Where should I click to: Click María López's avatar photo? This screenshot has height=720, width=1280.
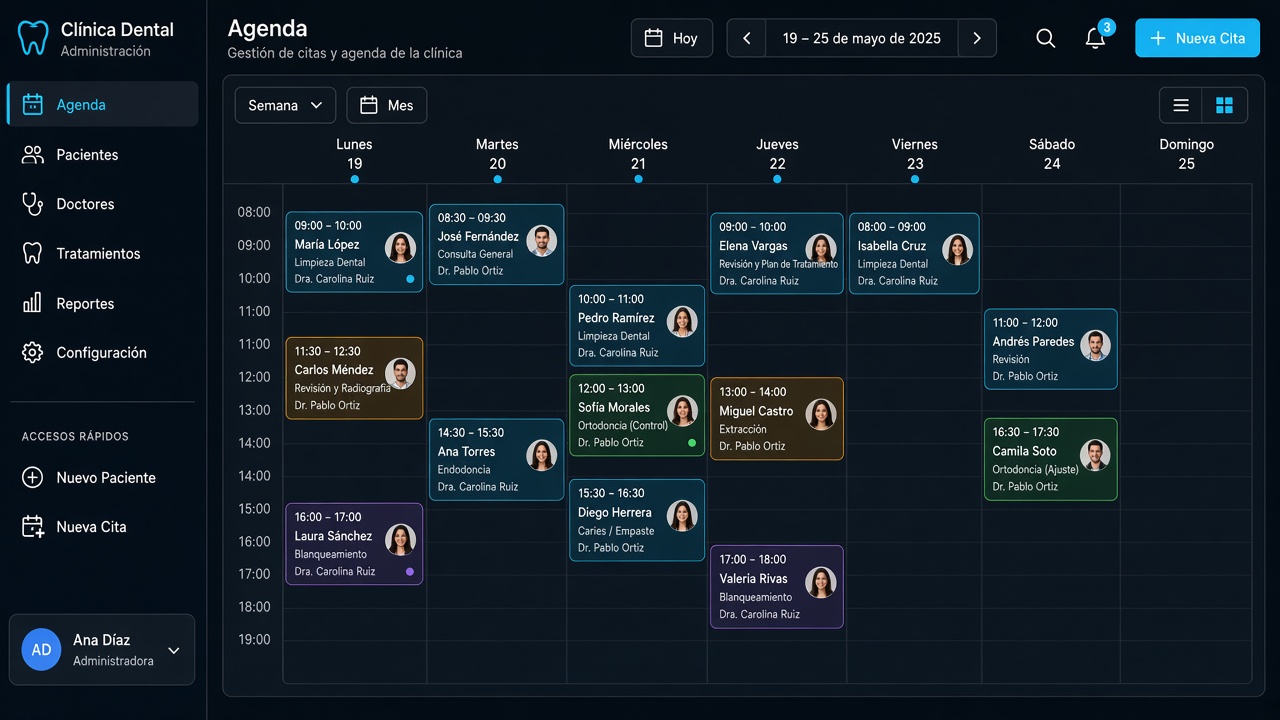click(400, 247)
